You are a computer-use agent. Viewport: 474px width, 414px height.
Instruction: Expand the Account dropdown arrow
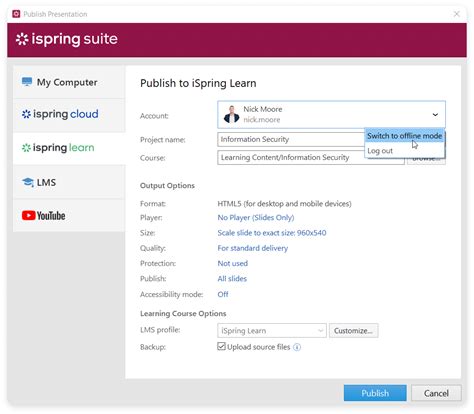435,115
